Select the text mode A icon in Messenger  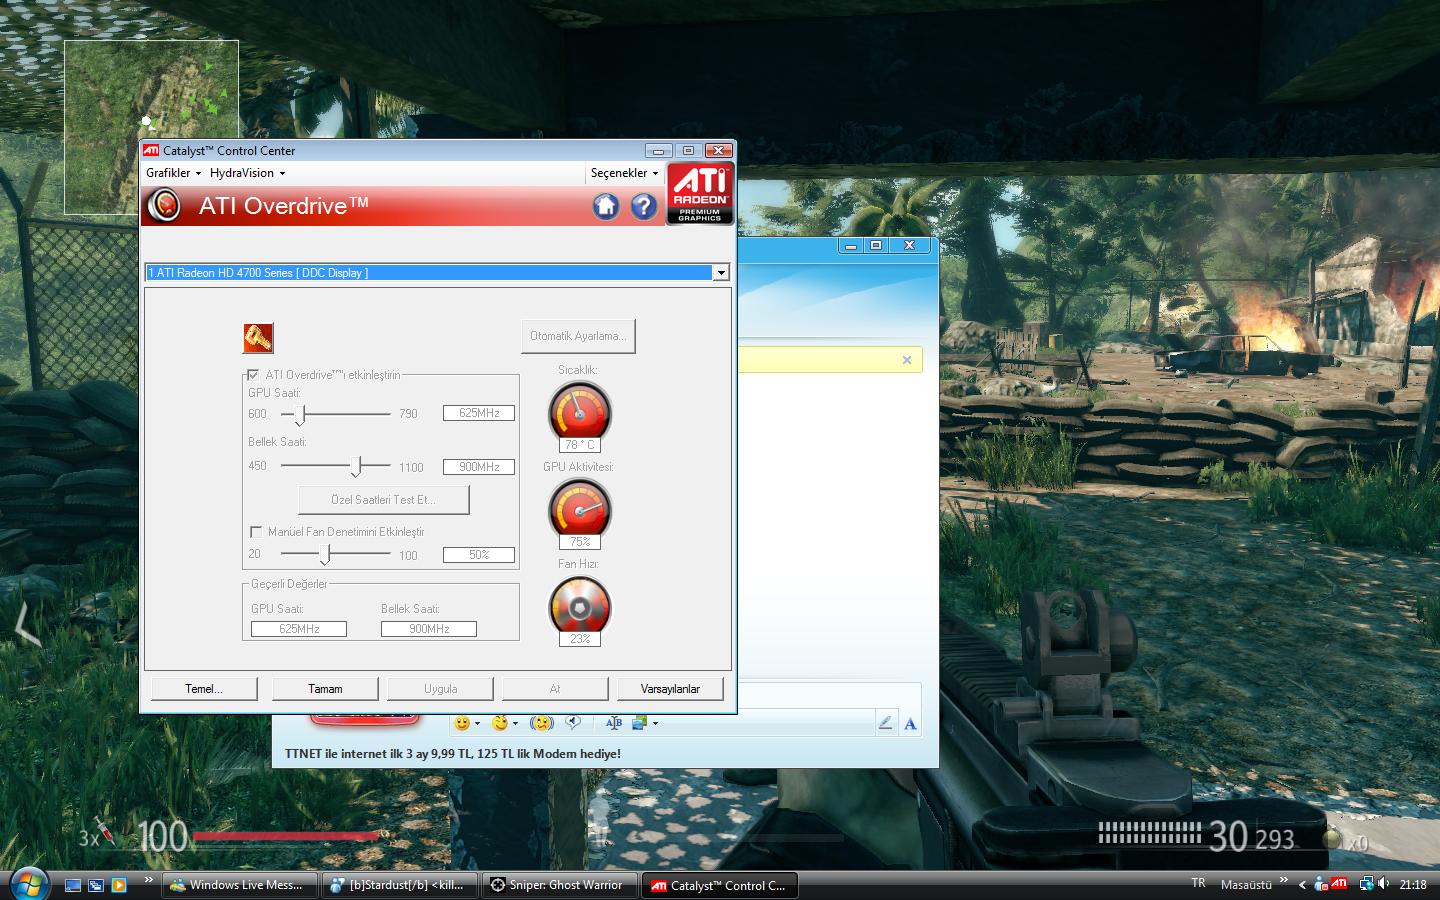click(910, 723)
